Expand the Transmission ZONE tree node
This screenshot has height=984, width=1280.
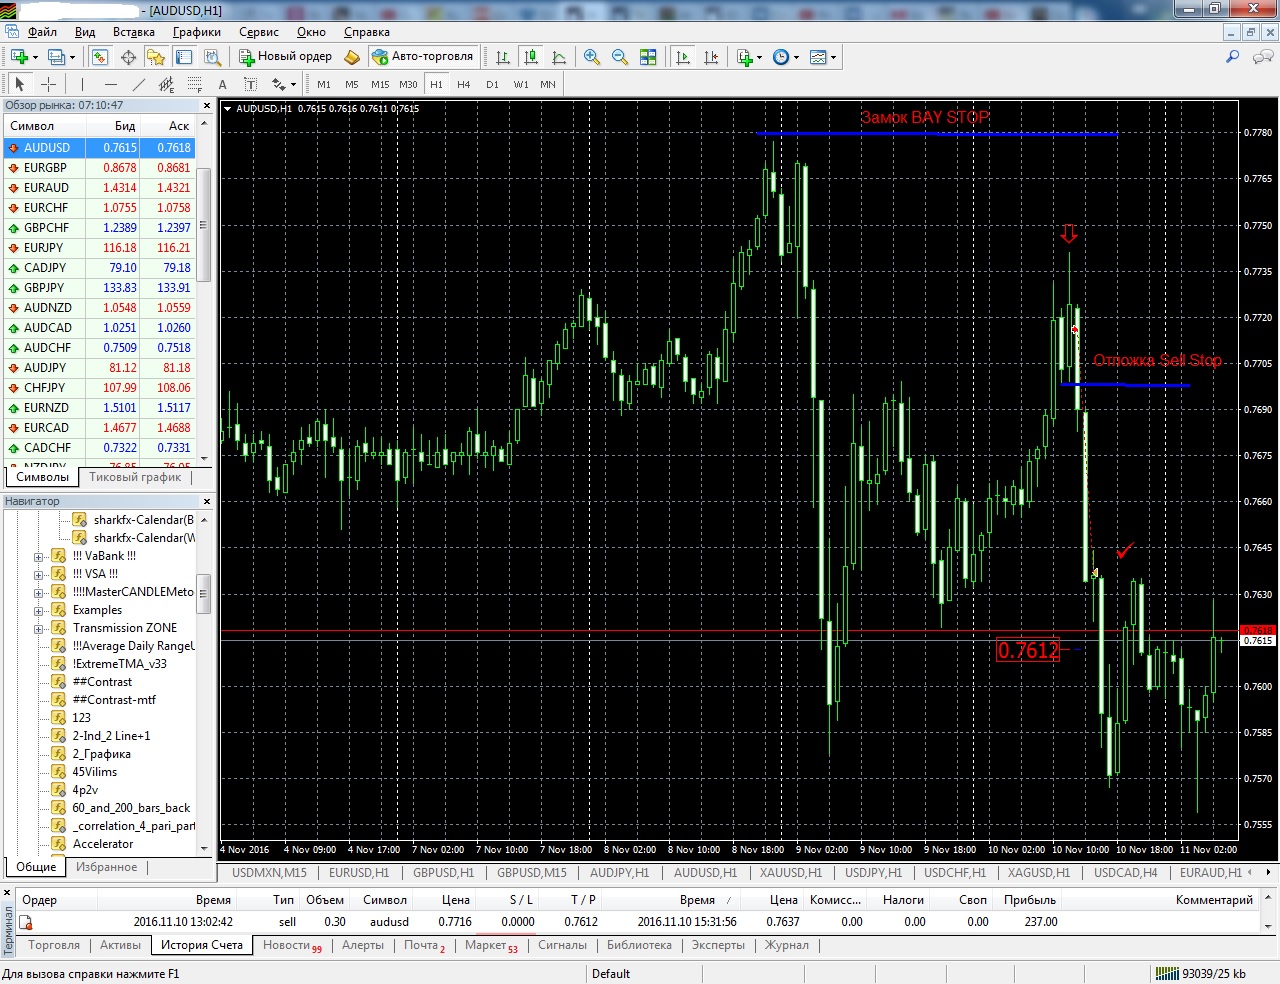38,628
